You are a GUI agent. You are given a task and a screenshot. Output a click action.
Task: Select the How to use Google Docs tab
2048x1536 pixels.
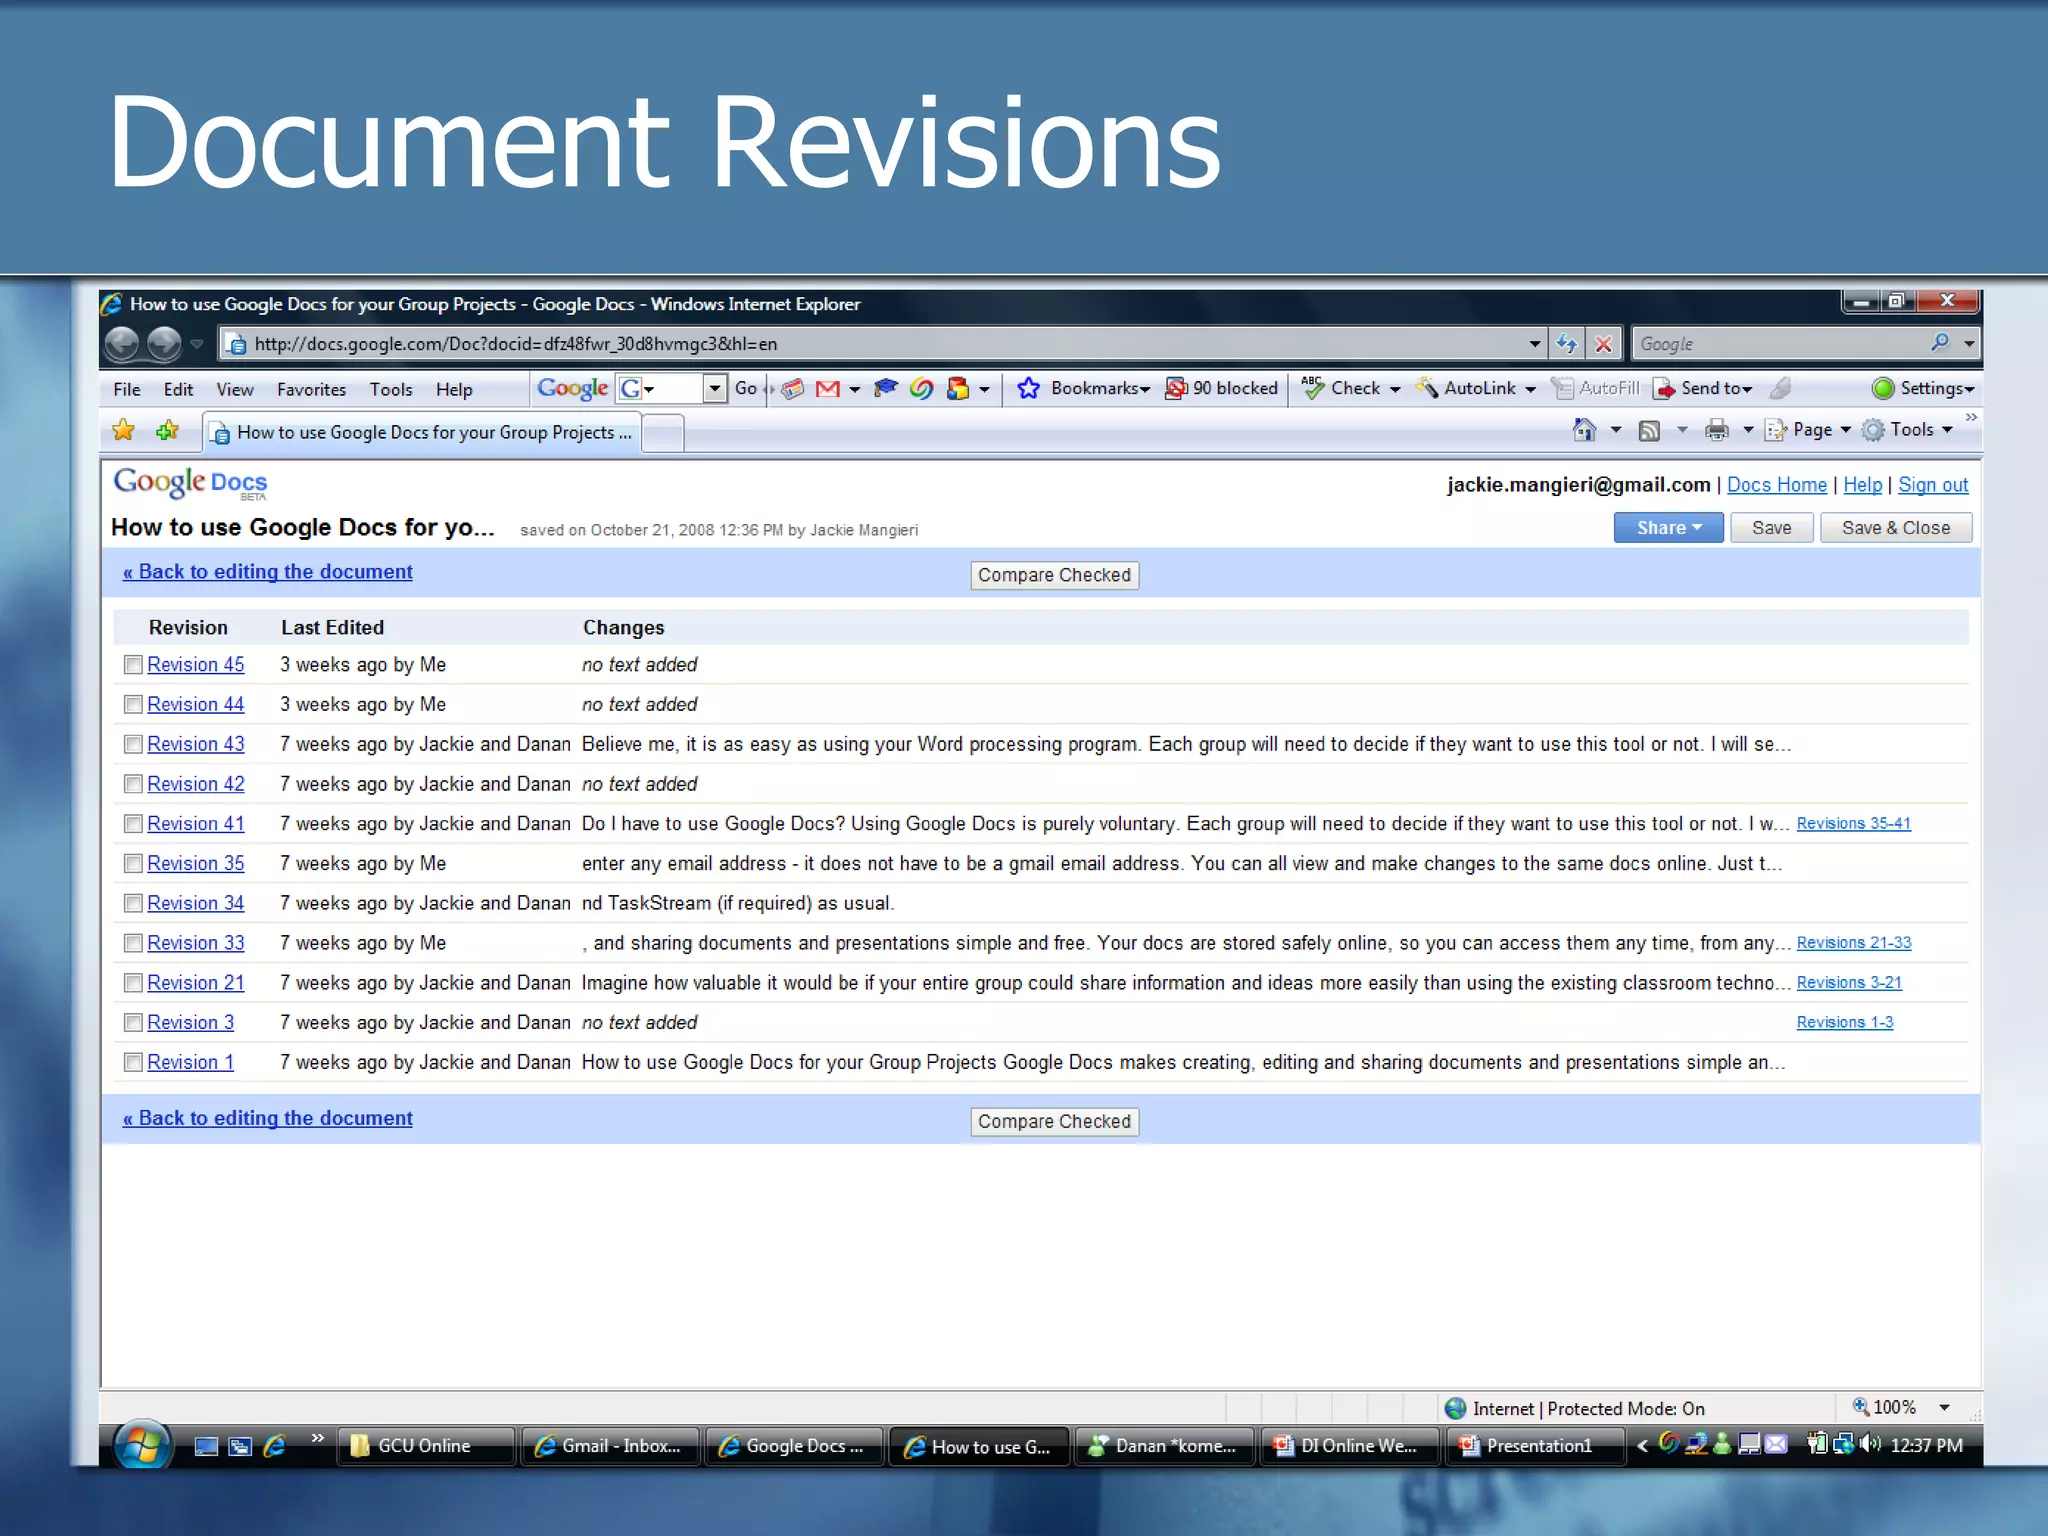coord(420,432)
